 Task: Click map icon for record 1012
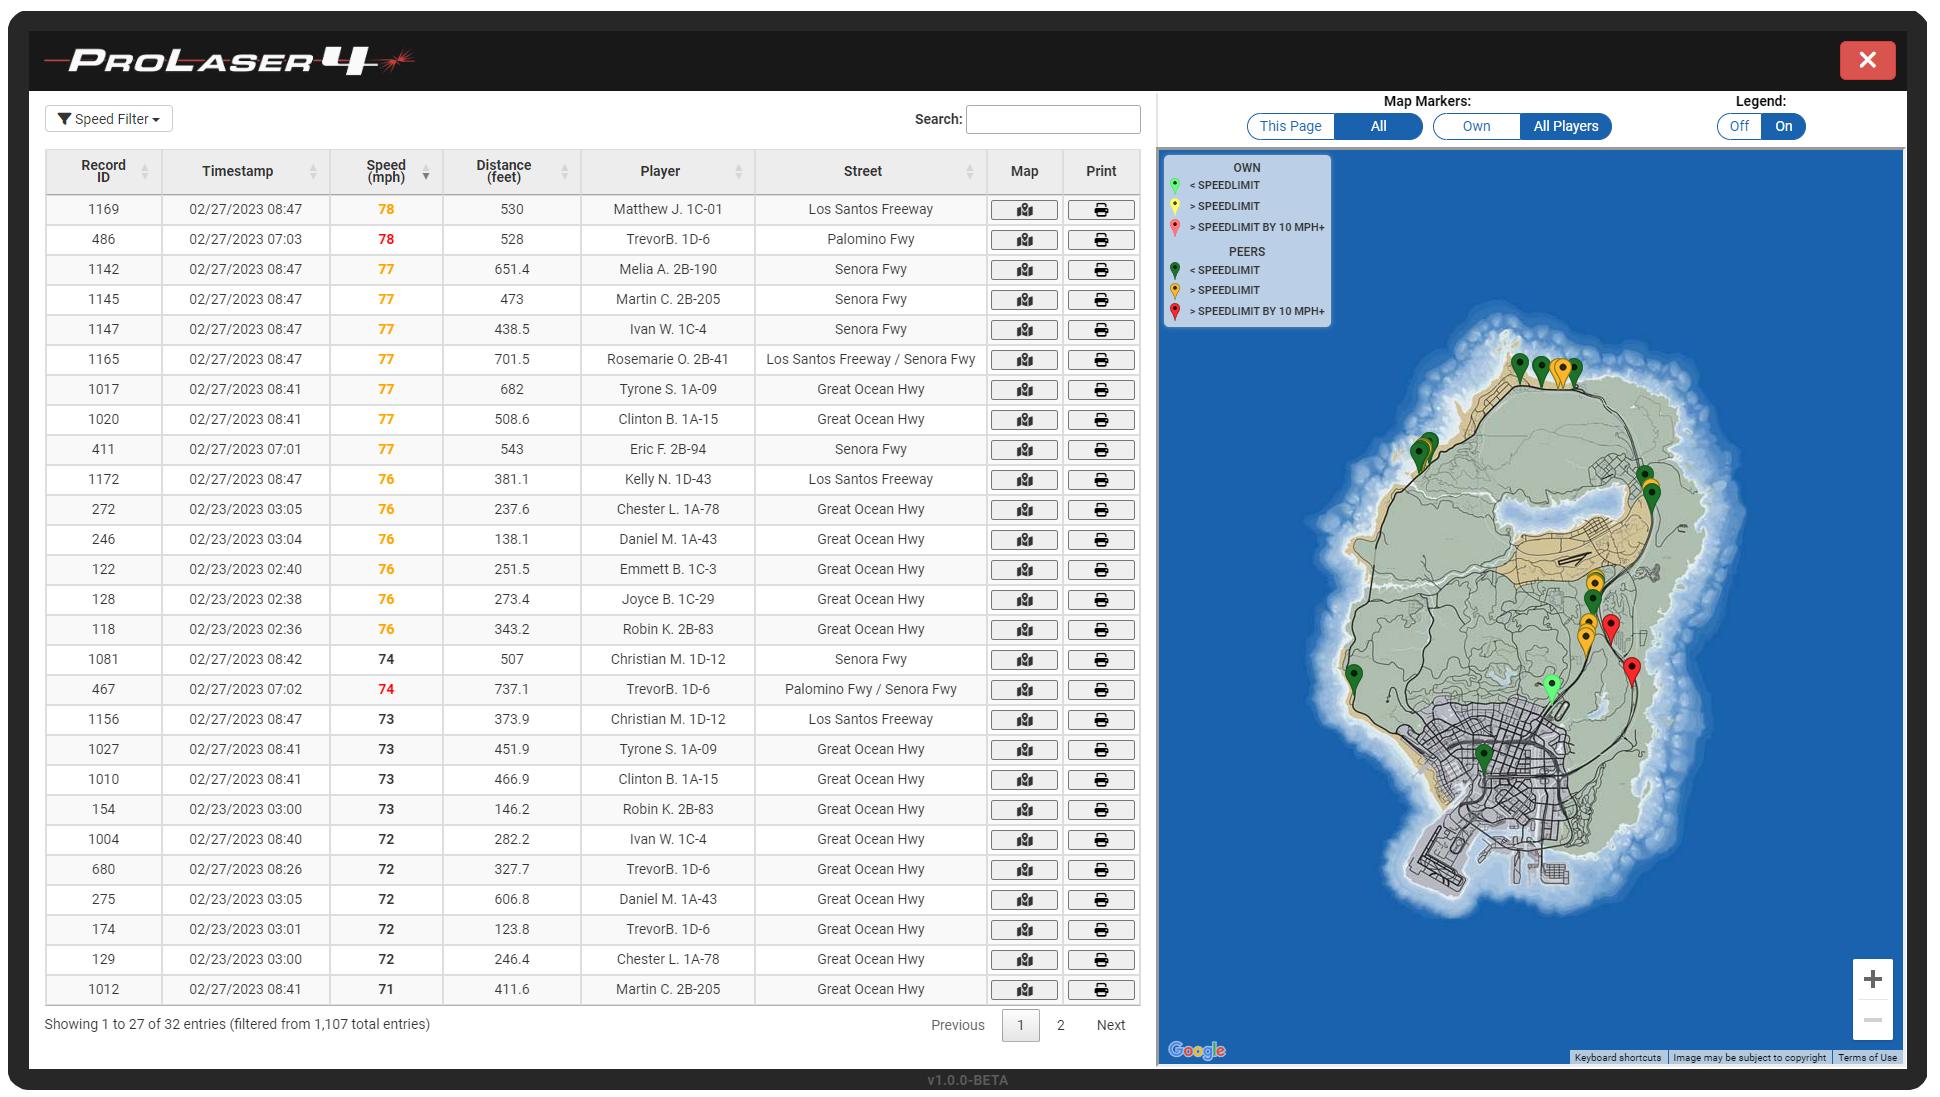pyautogui.click(x=1024, y=990)
